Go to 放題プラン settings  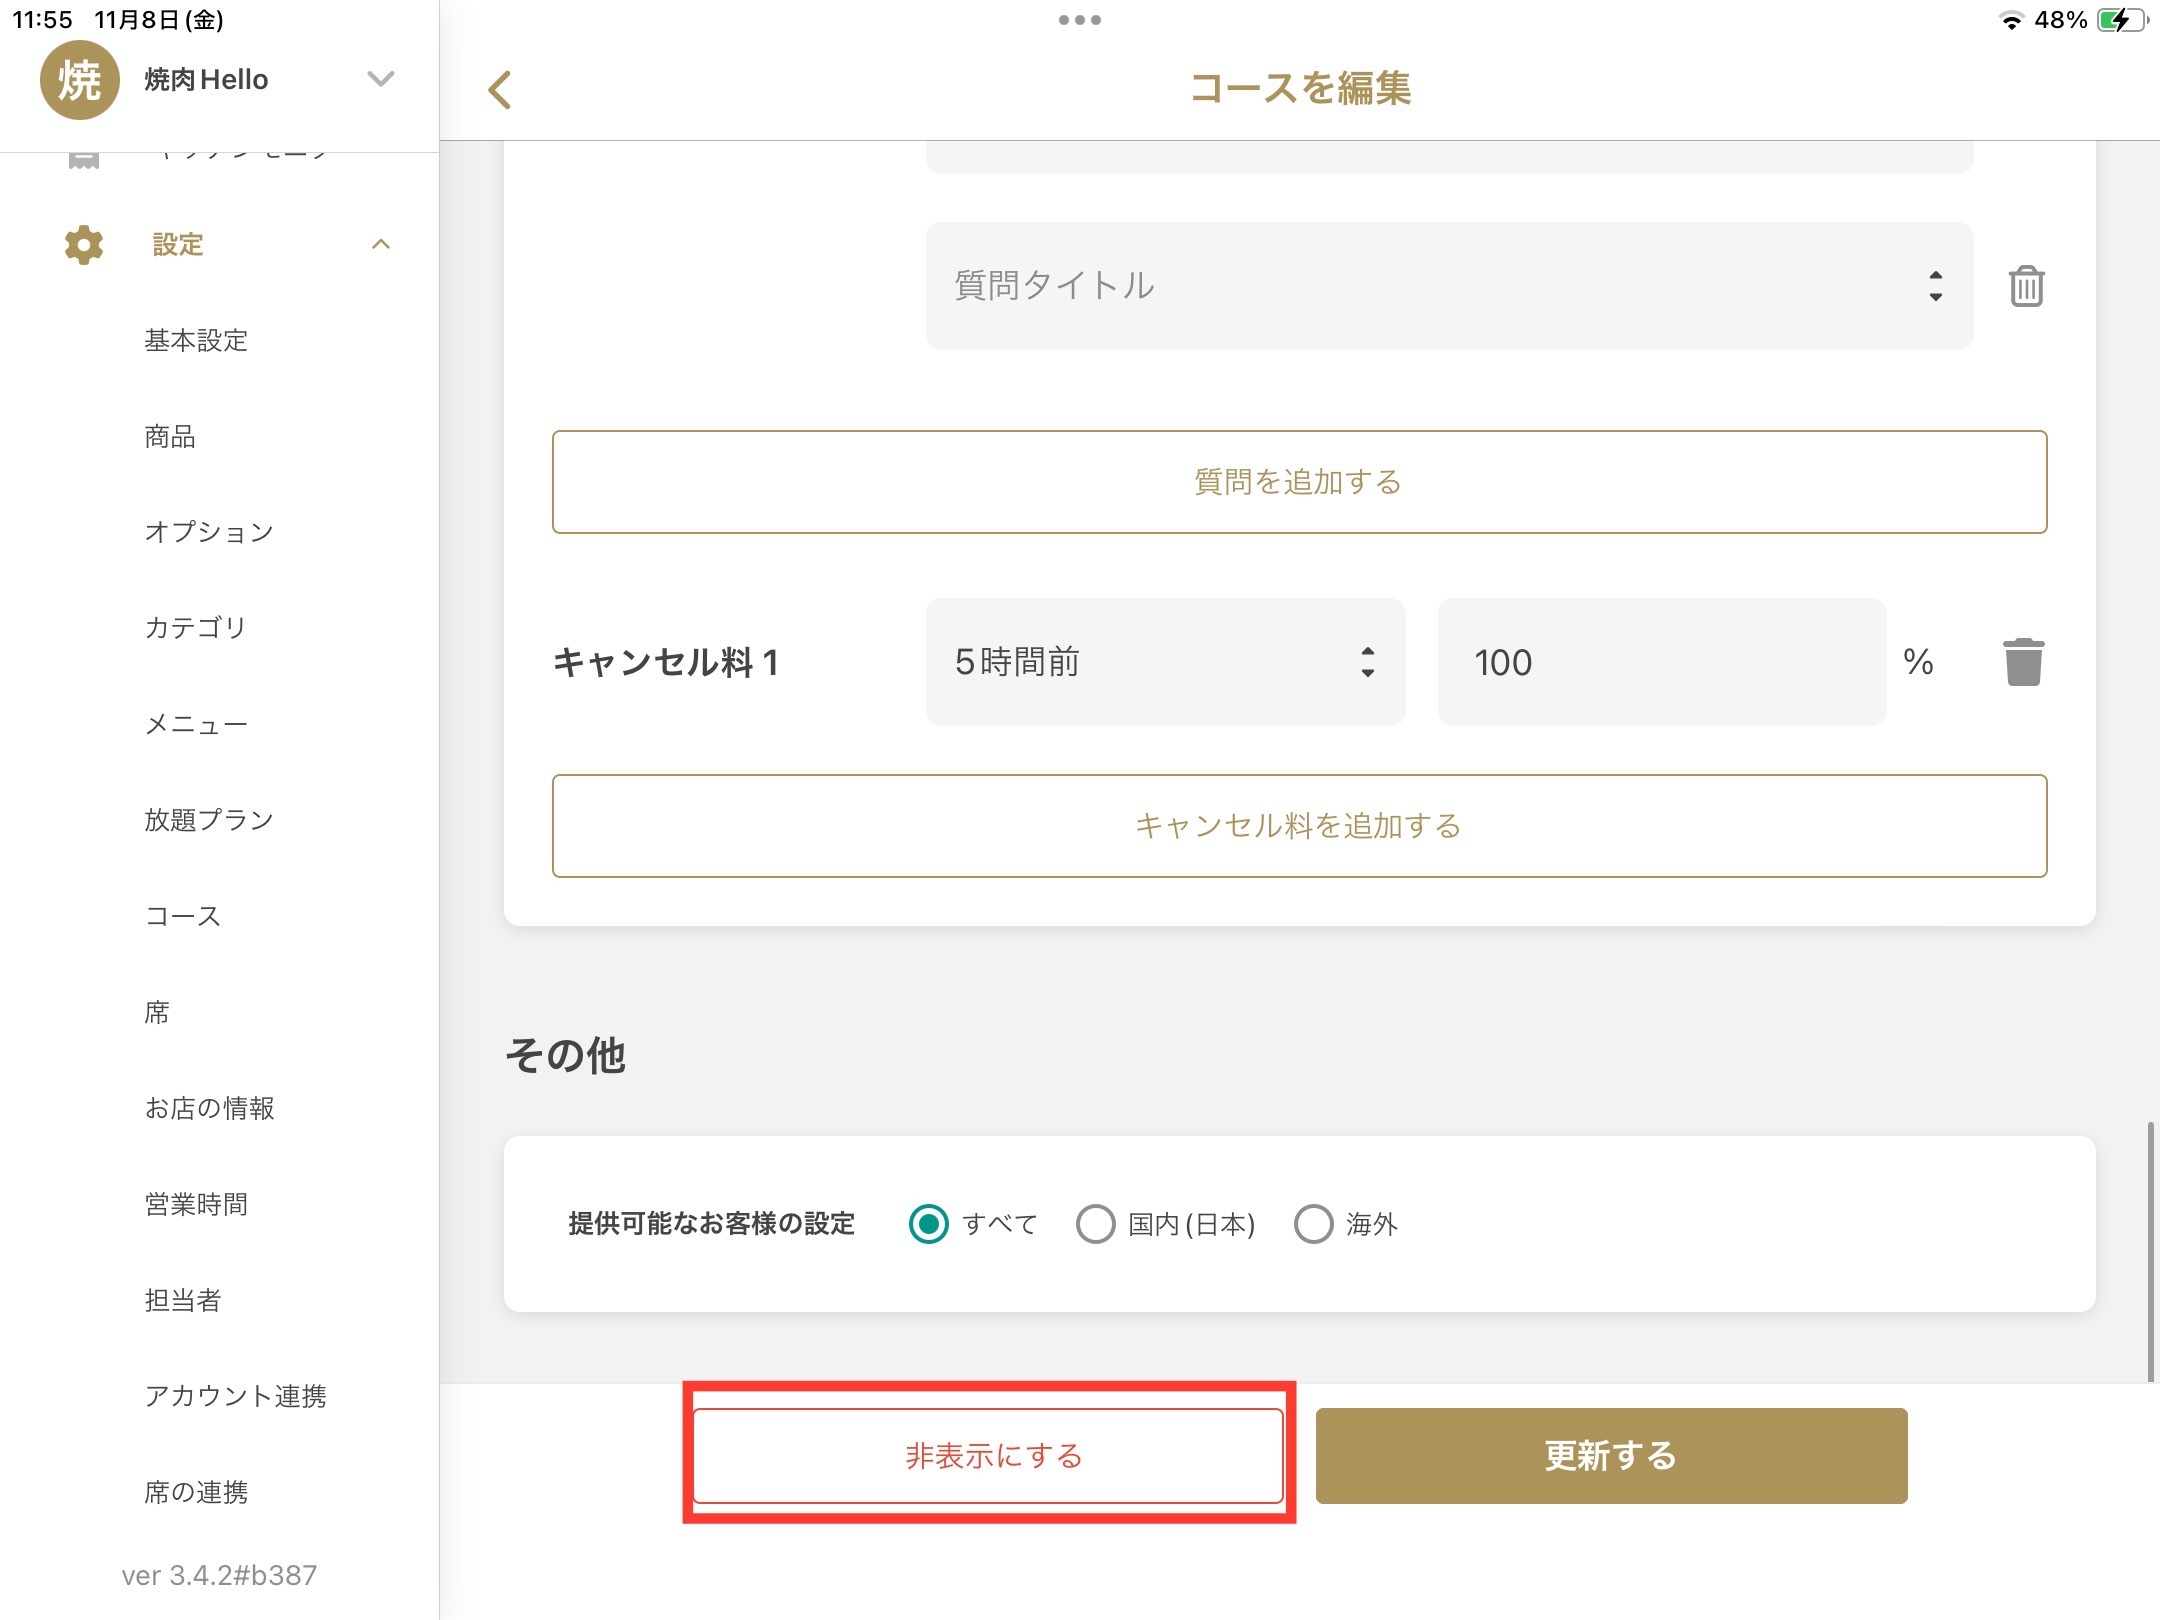click(209, 820)
